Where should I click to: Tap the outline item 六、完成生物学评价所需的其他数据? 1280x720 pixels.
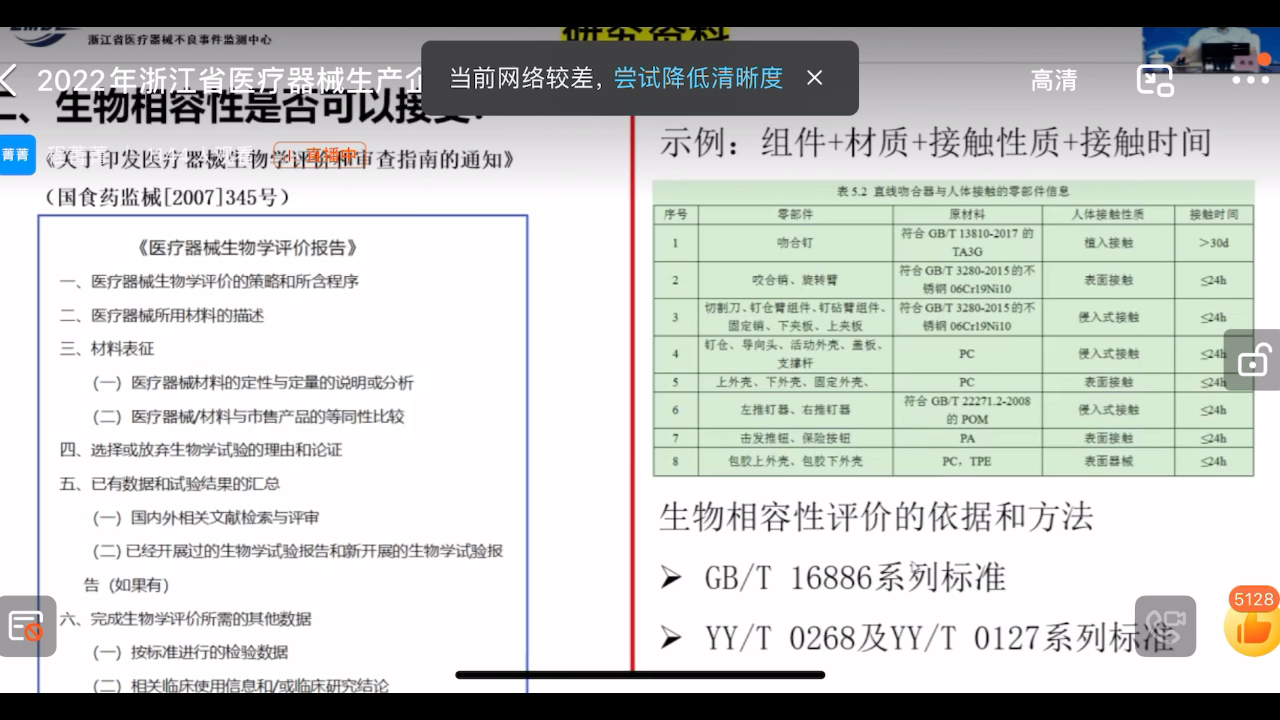click(x=185, y=618)
